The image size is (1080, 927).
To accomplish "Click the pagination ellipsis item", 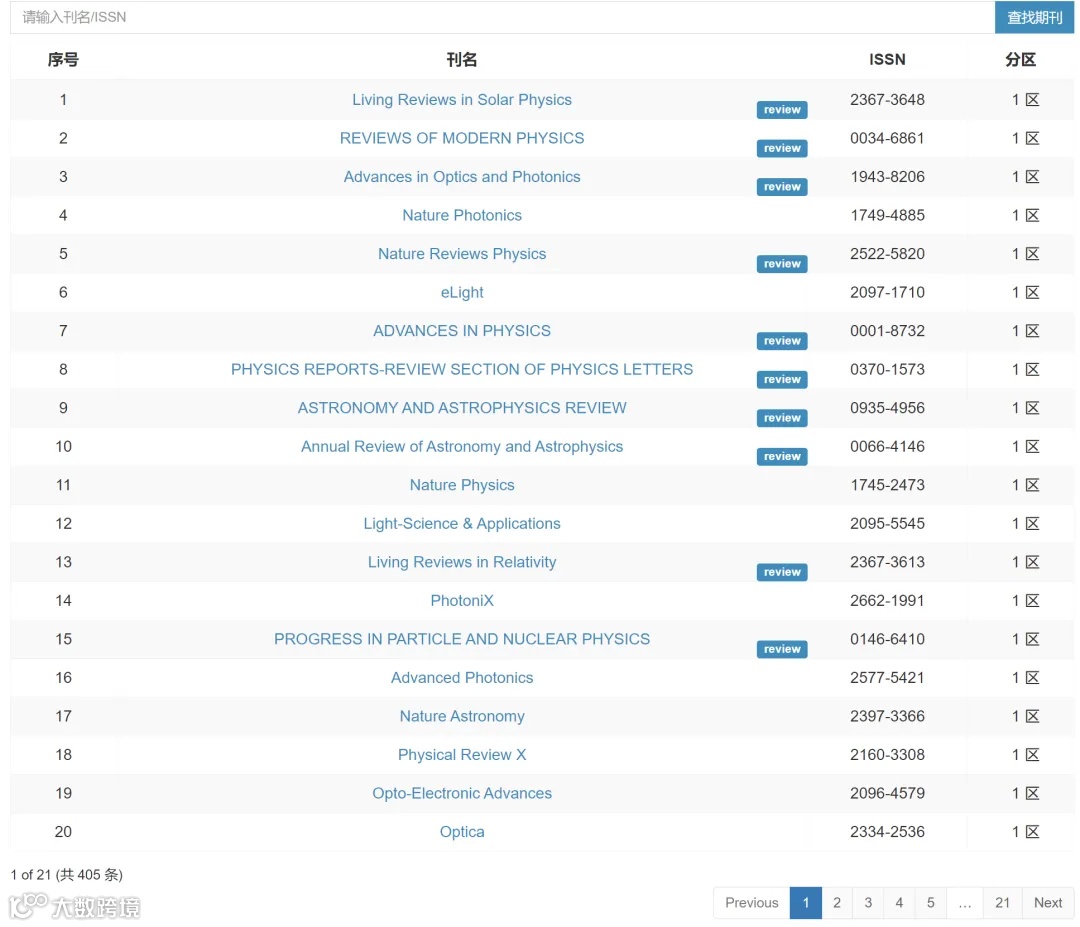I will coord(965,903).
